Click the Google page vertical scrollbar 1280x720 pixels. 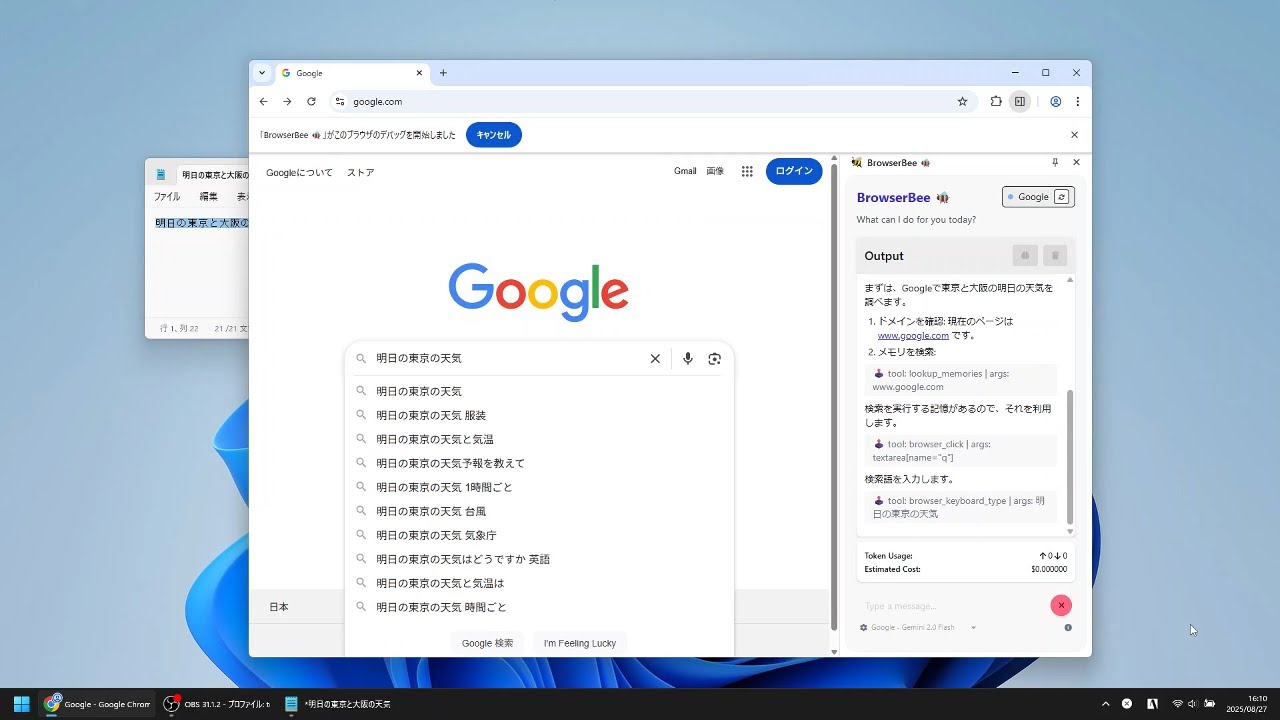click(835, 395)
